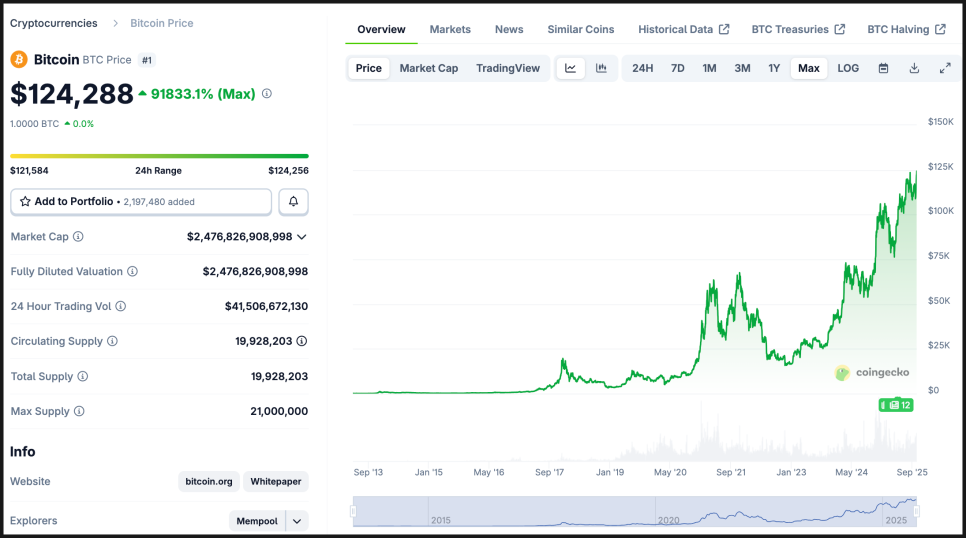Switch to the candlestick chart view
966x538 pixels.
point(601,68)
